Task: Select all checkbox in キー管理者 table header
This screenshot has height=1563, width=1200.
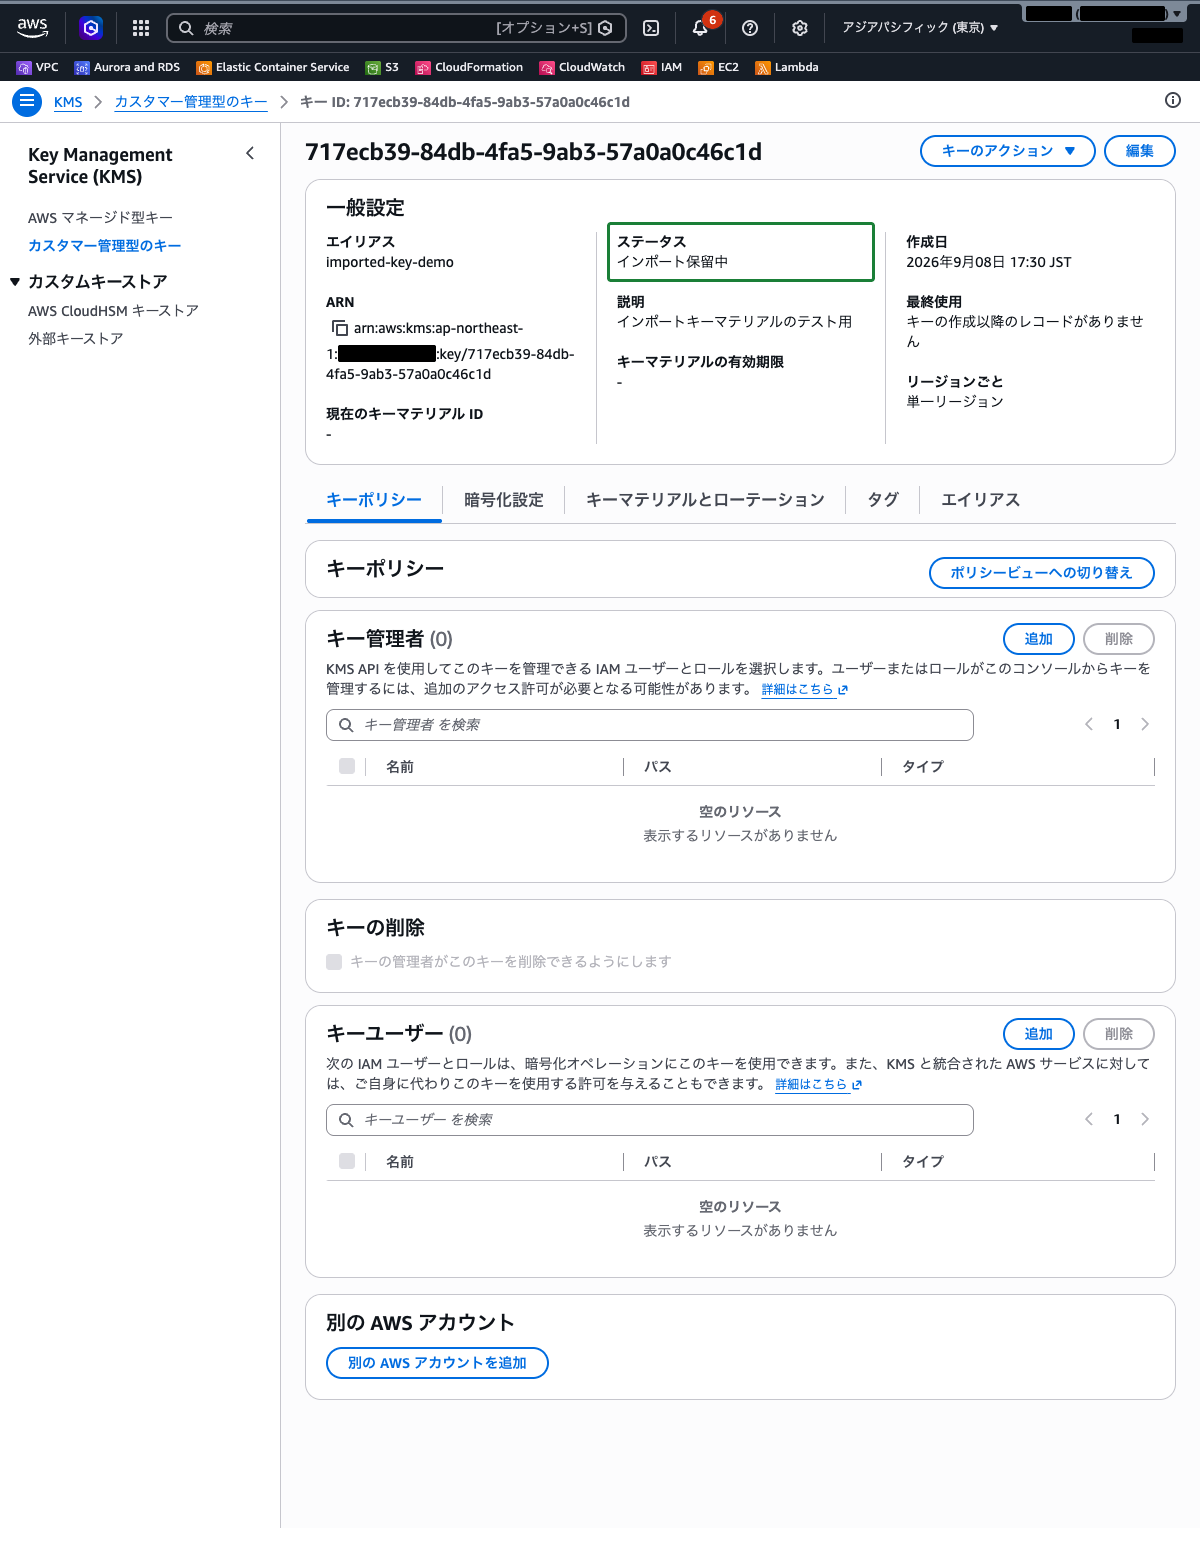Action: pos(347,766)
